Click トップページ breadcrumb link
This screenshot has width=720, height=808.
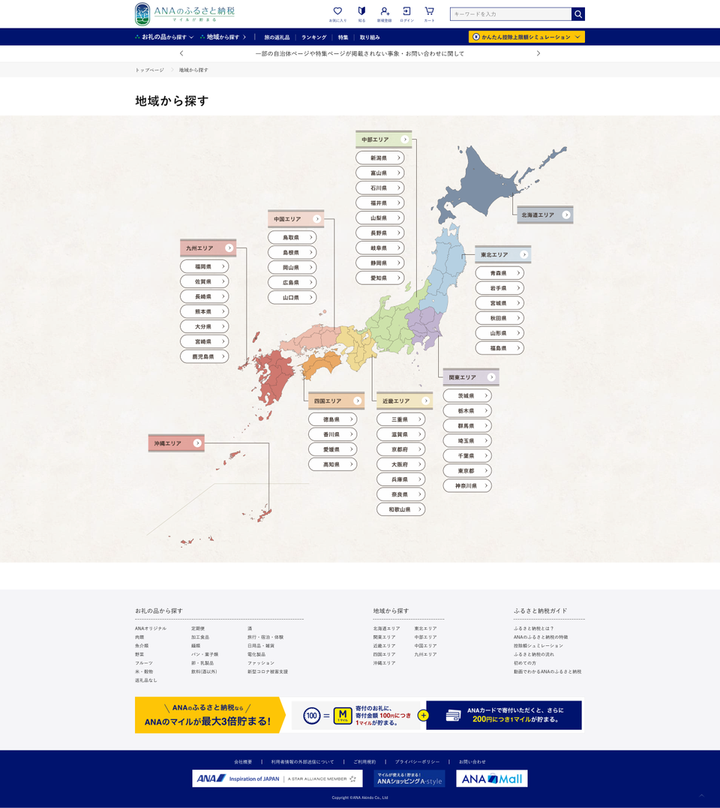(149, 70)
